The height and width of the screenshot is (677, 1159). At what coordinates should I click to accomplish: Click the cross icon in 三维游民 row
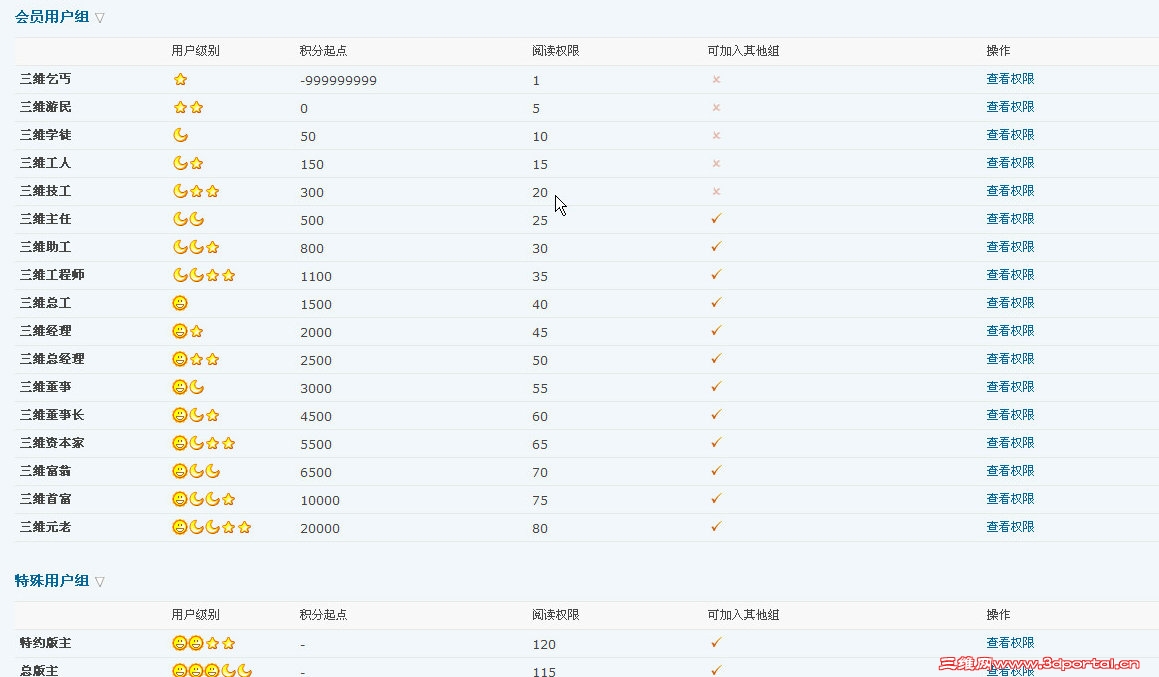coord(716,107)
